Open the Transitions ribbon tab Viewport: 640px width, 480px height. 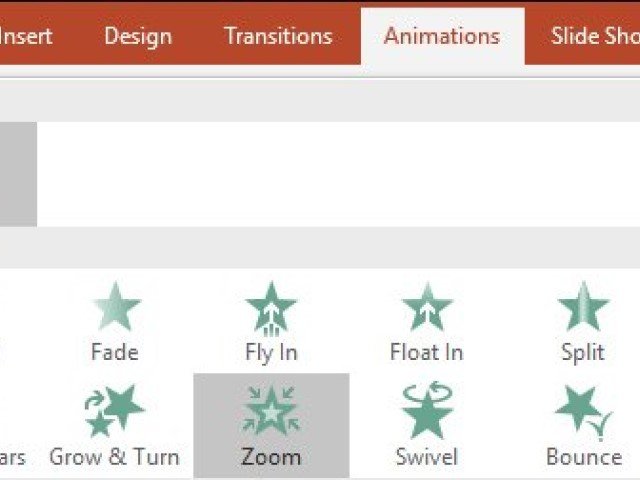(x=278, y=36)
